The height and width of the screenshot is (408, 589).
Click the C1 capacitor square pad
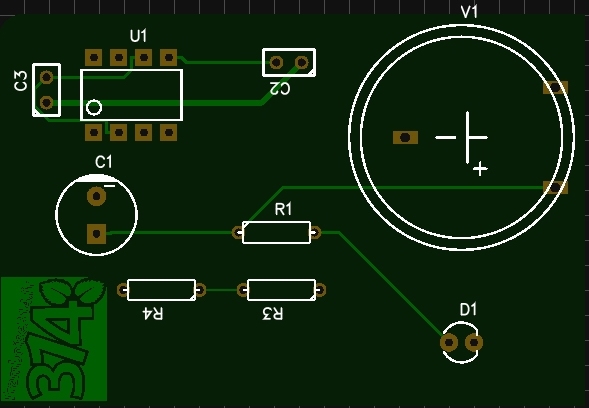tap(97, 234)
